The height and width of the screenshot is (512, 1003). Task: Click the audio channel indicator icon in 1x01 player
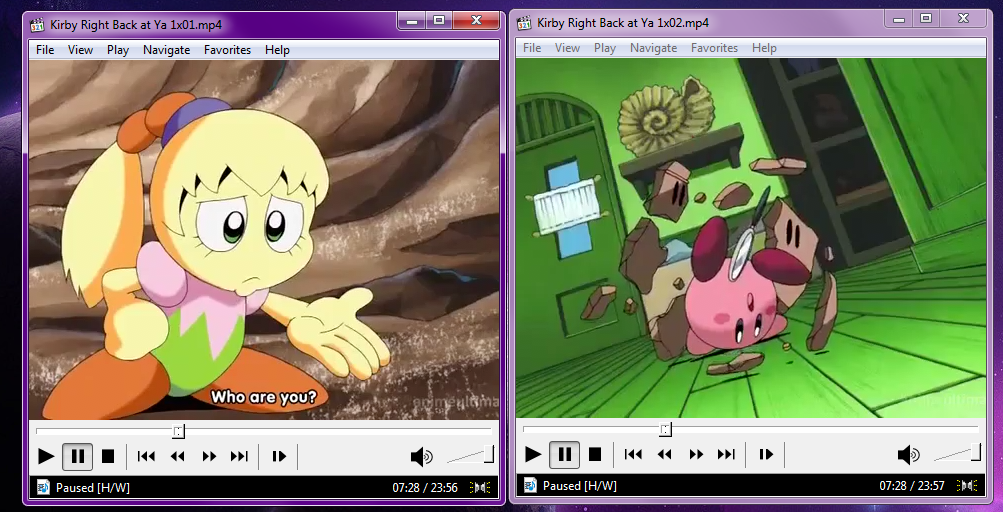click(x=480, y=488)
